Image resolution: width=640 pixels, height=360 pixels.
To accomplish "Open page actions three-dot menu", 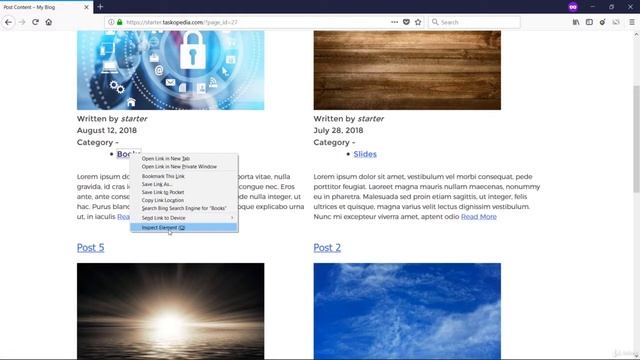I will click(x=394, y=22).
